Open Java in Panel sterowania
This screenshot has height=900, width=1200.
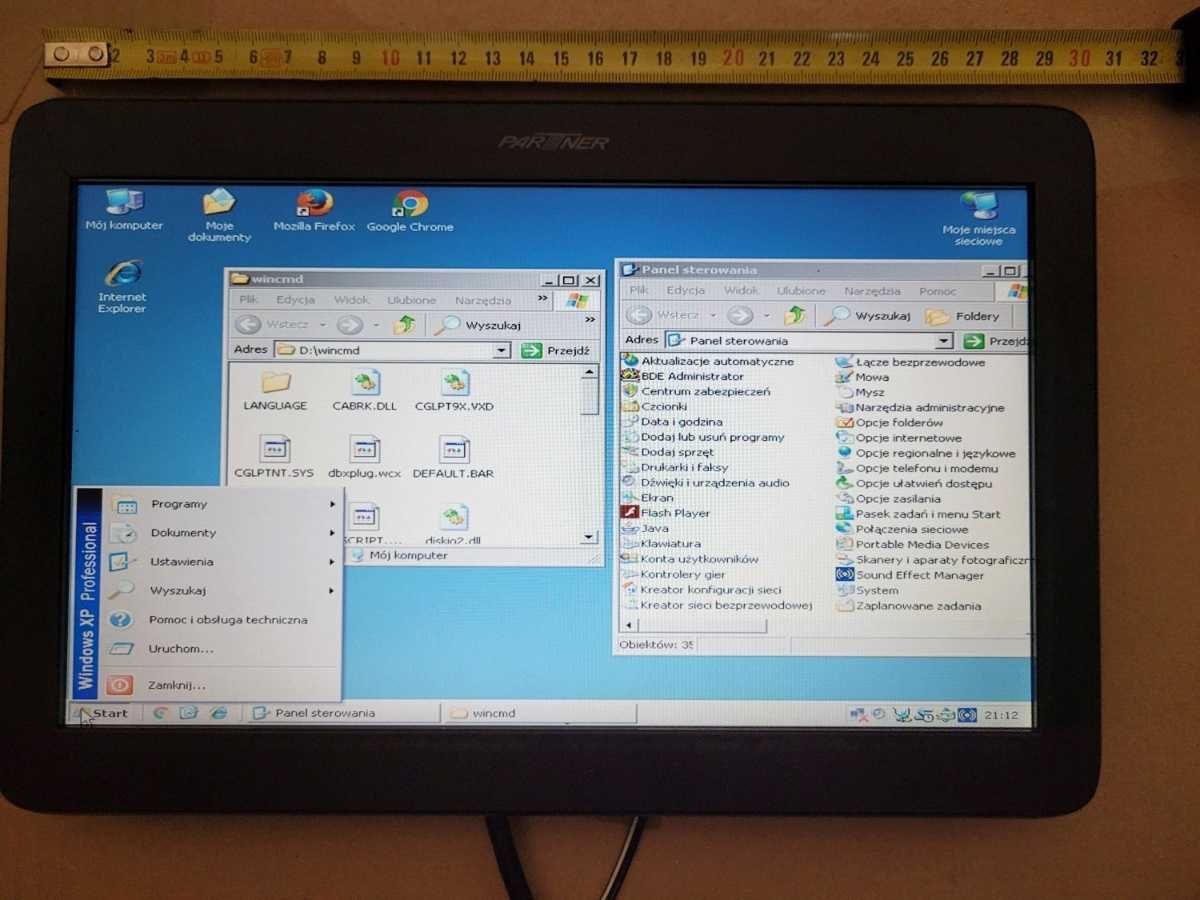point(646,528)
